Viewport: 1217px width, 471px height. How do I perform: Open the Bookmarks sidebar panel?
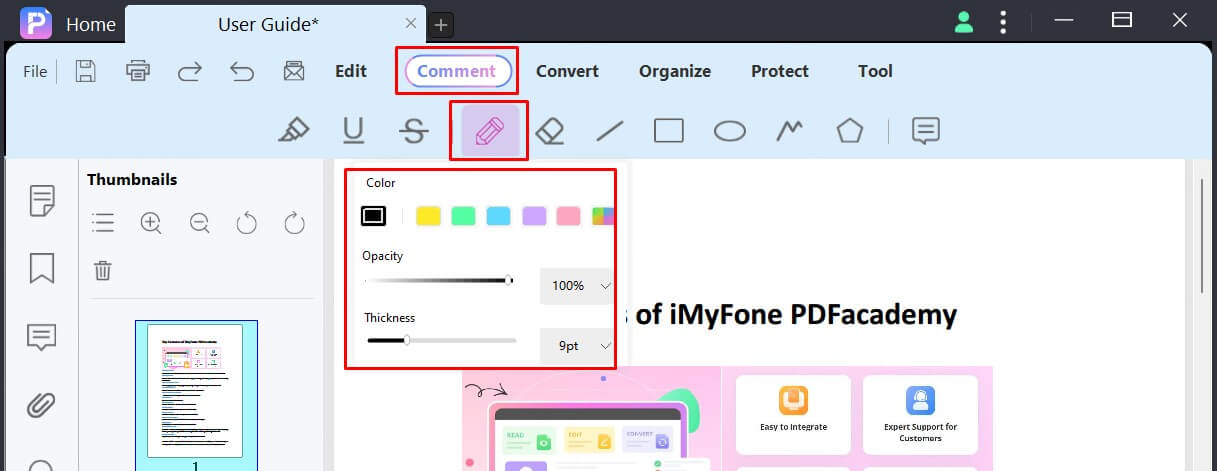42,268
